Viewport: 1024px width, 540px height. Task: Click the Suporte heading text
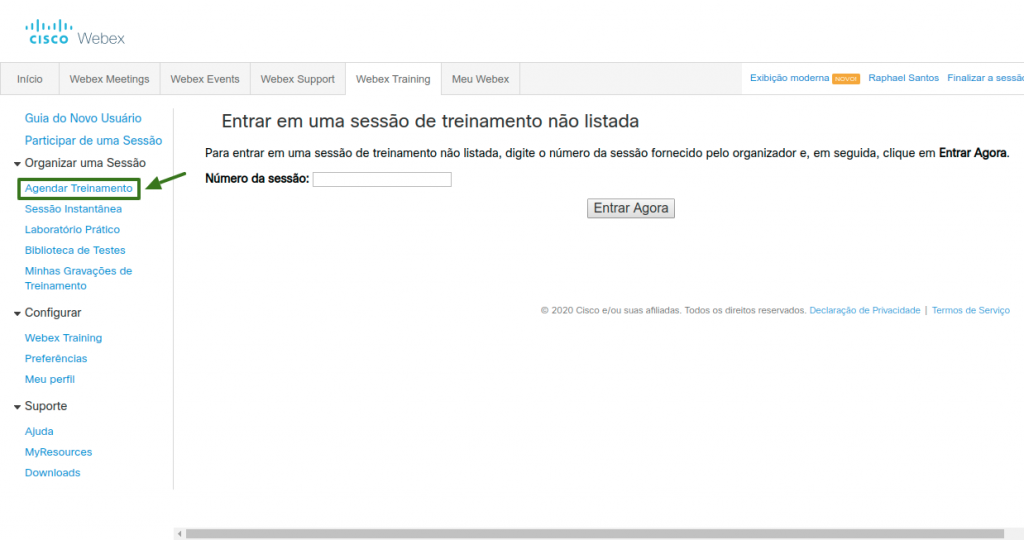click(46, 406)
